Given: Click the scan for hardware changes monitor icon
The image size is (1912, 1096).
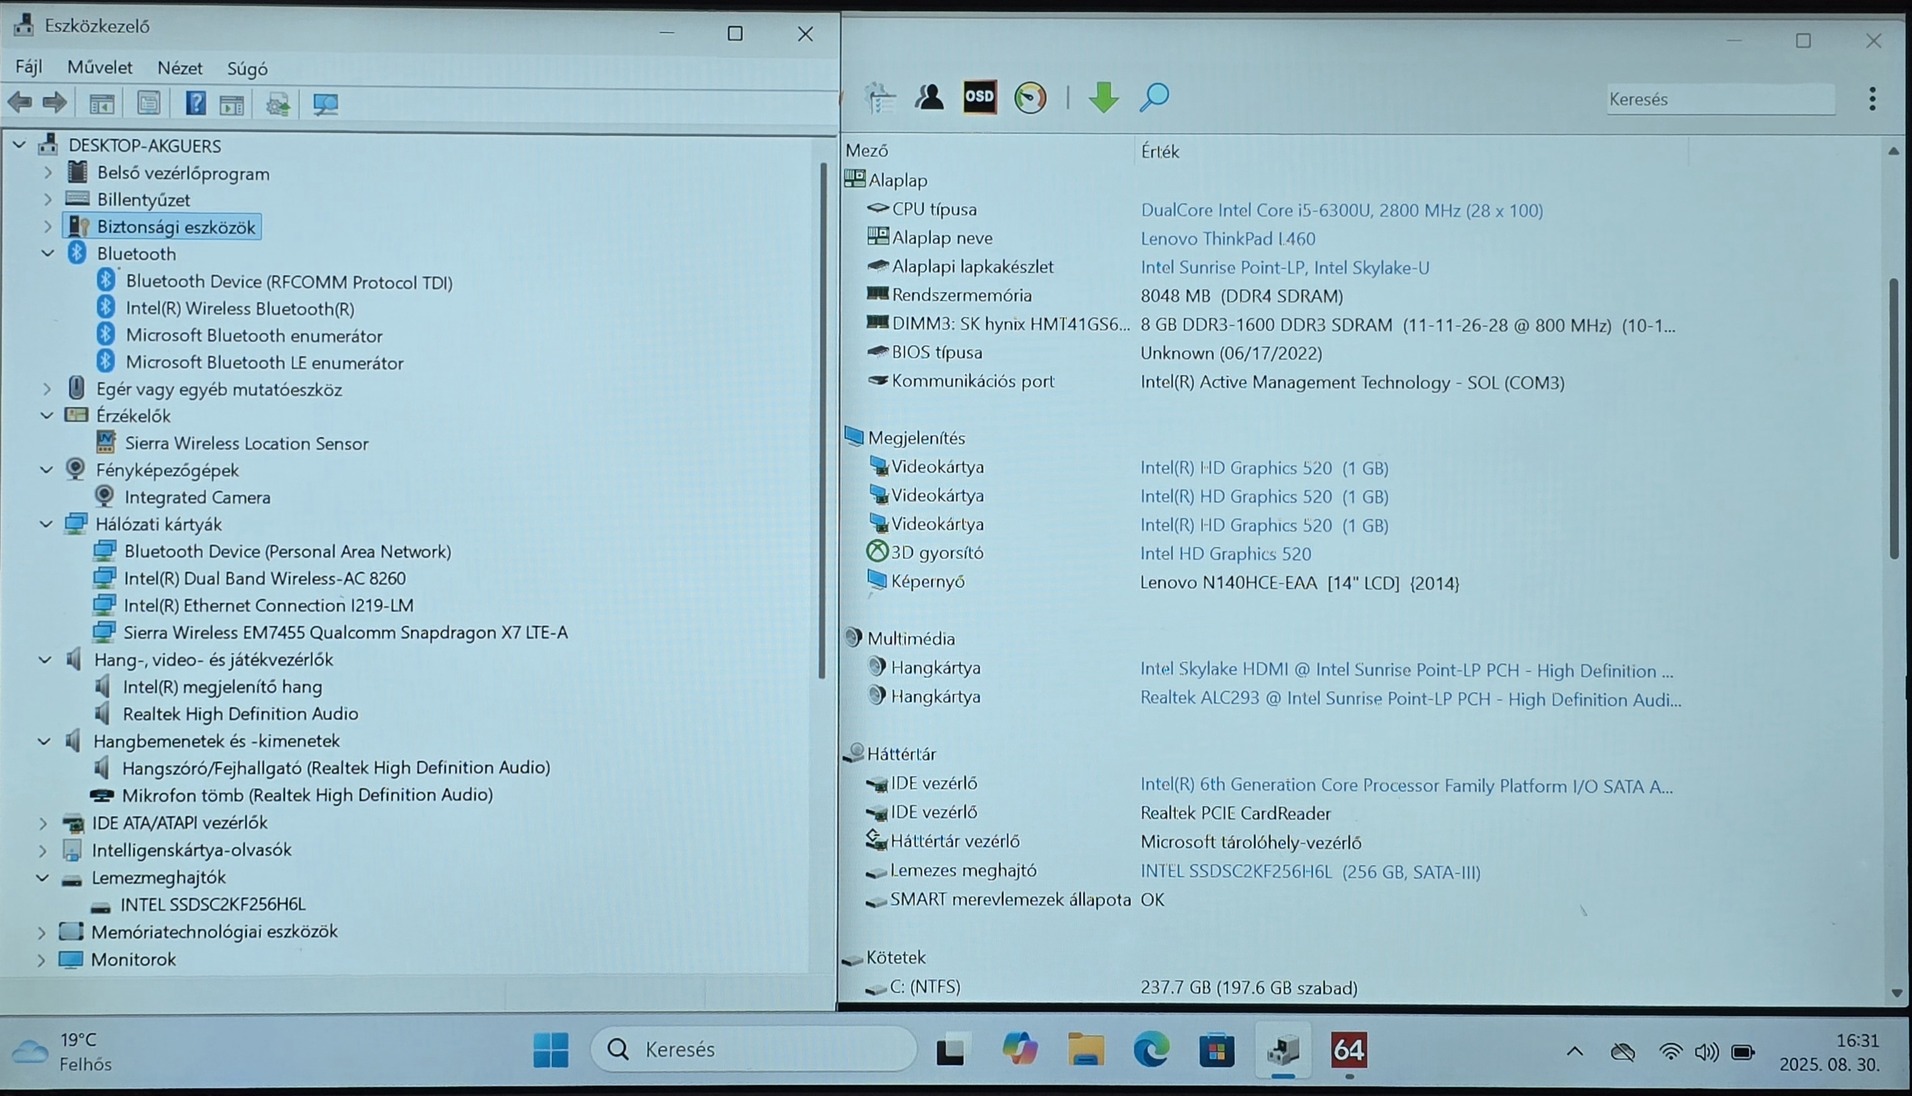Looking at the screenshot, I should pos(325,104).
